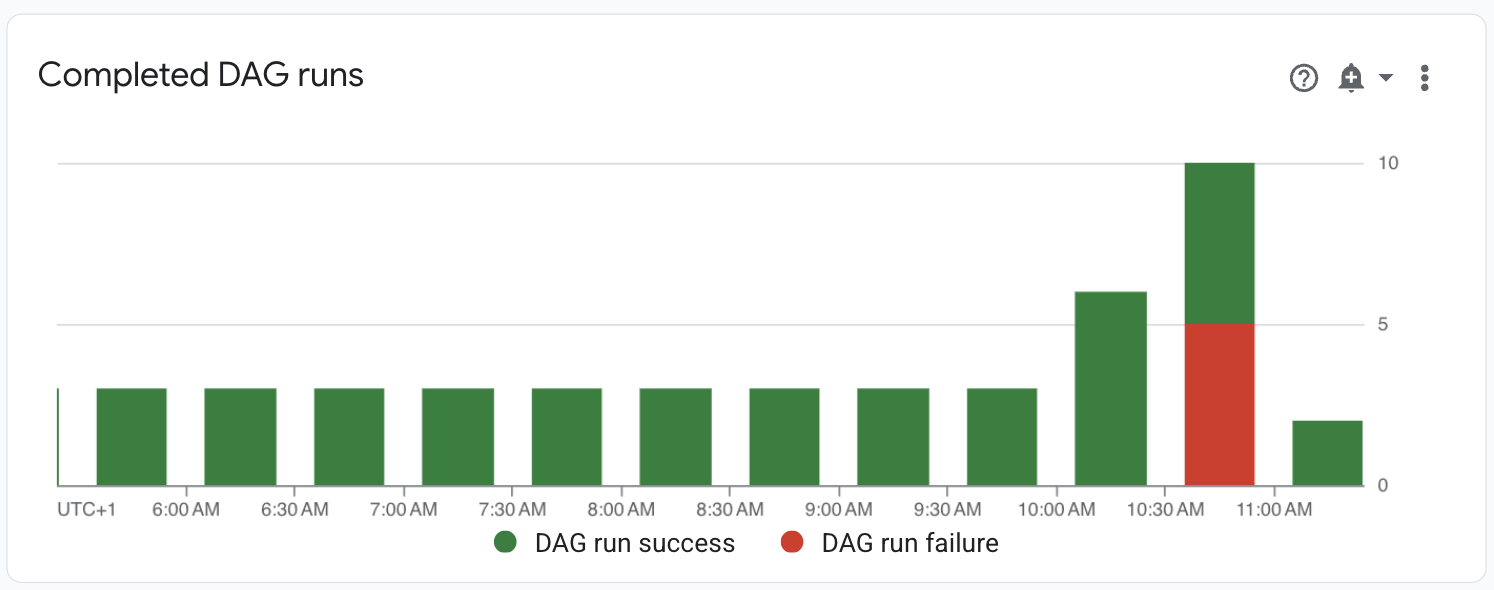Open the help icon for the chart
Viewport: 1494px width, 590px height.
click(x=1304, y=78)
